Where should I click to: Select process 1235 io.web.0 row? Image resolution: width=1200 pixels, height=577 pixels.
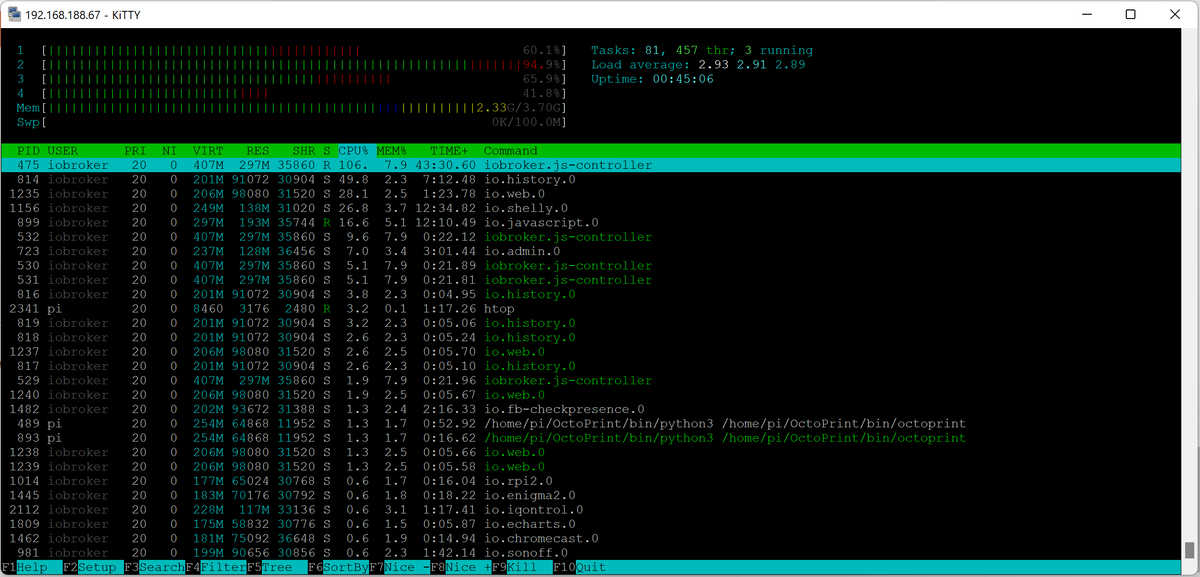pos(591,194)
